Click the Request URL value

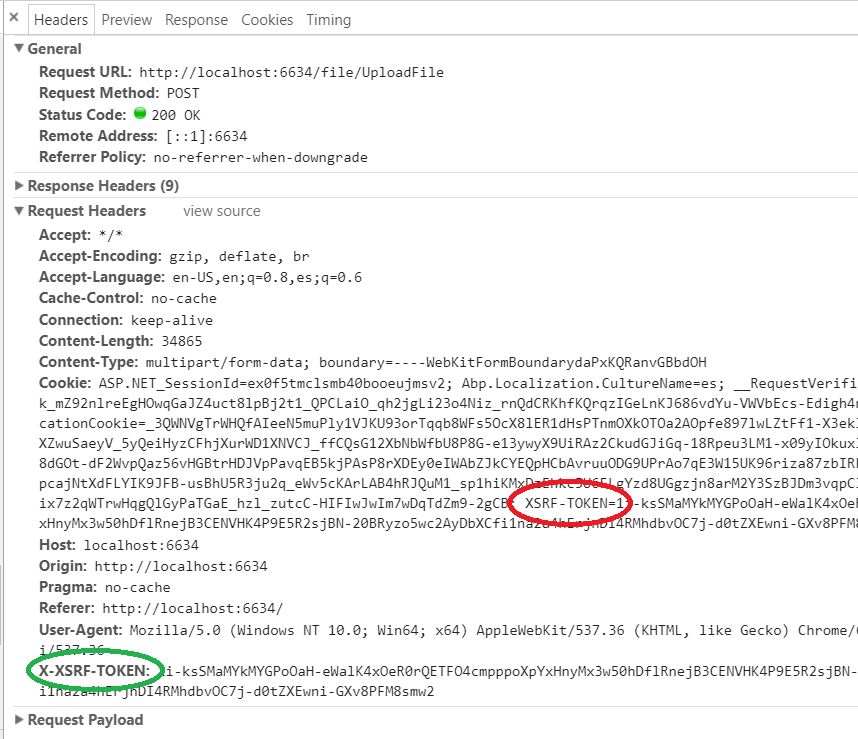[290, 72]
